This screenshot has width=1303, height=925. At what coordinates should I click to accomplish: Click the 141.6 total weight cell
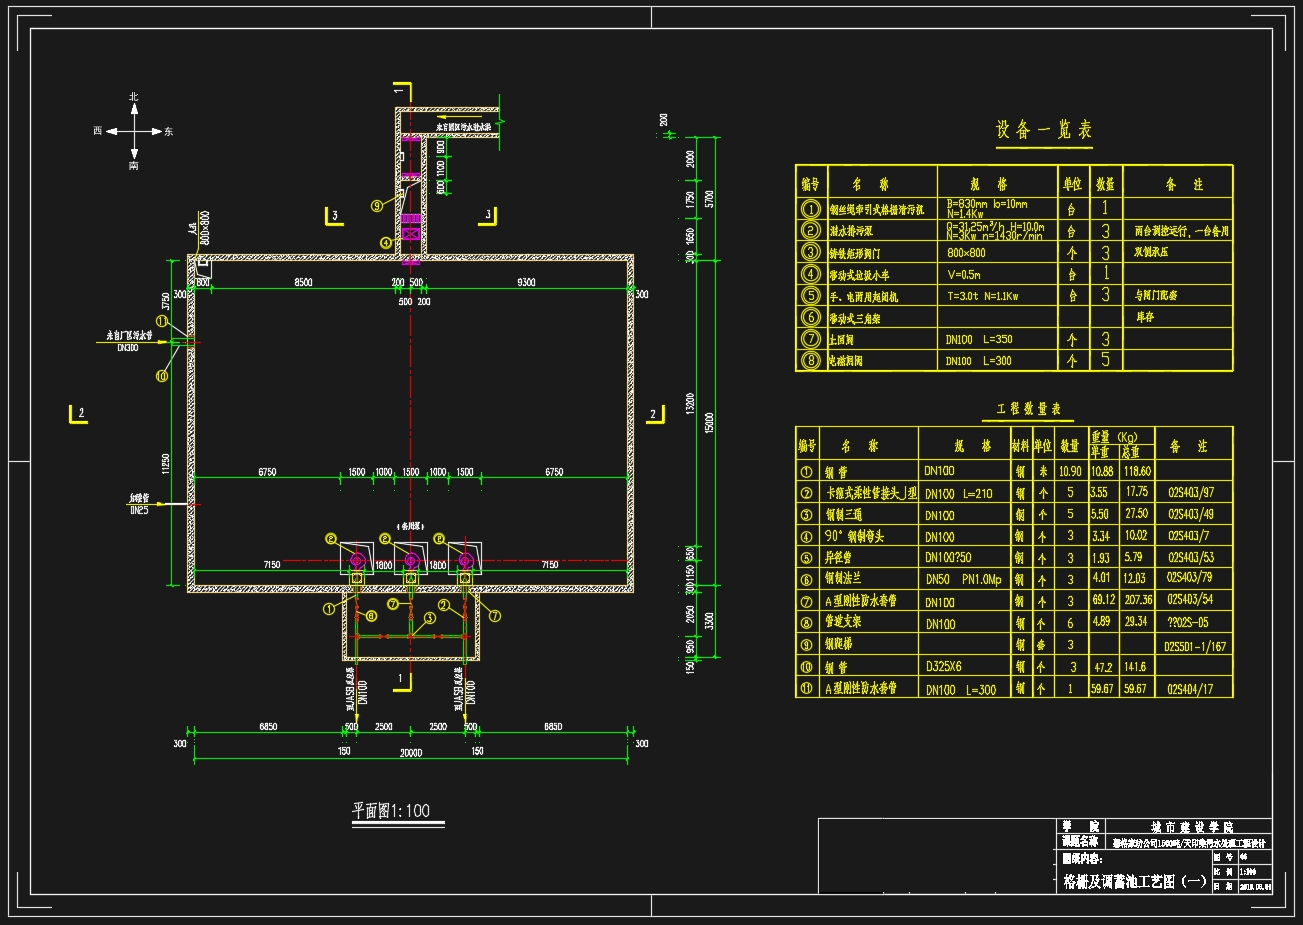pyautogui.click(x=1136, y=666)
